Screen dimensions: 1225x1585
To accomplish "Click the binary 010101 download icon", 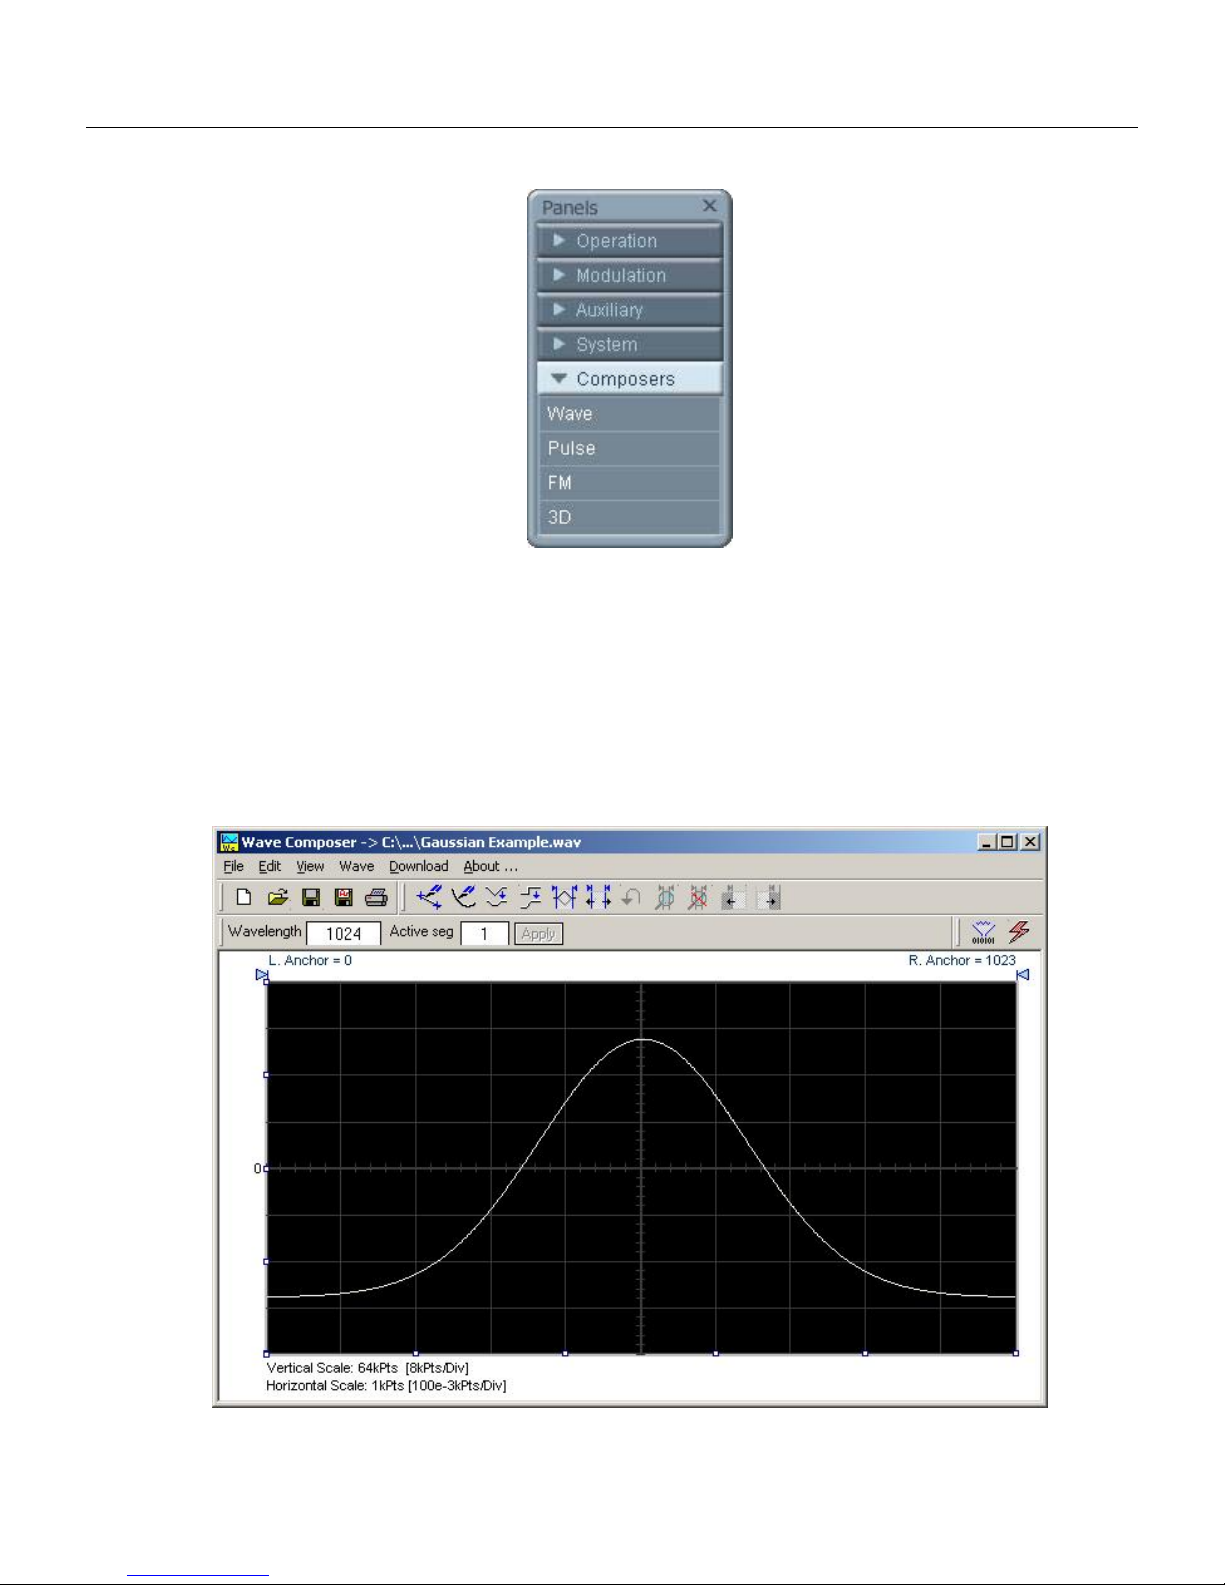I will click(x=983, y=932).
